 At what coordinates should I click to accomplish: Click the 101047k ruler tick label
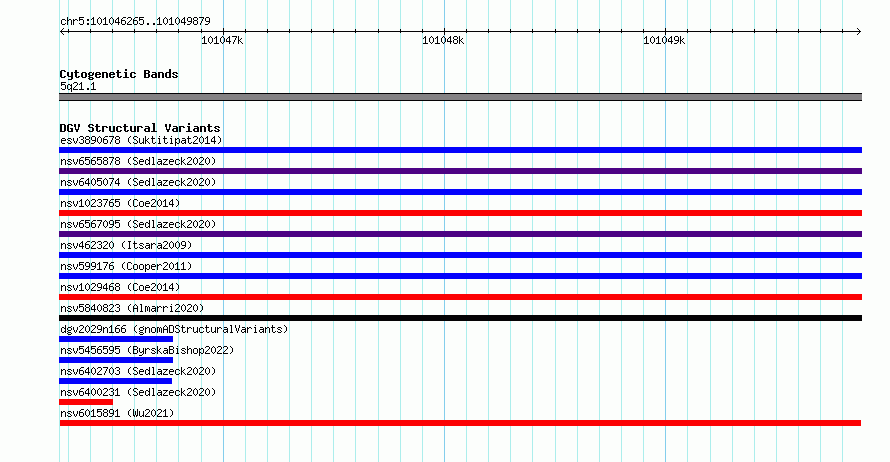(x=222, y=40)
